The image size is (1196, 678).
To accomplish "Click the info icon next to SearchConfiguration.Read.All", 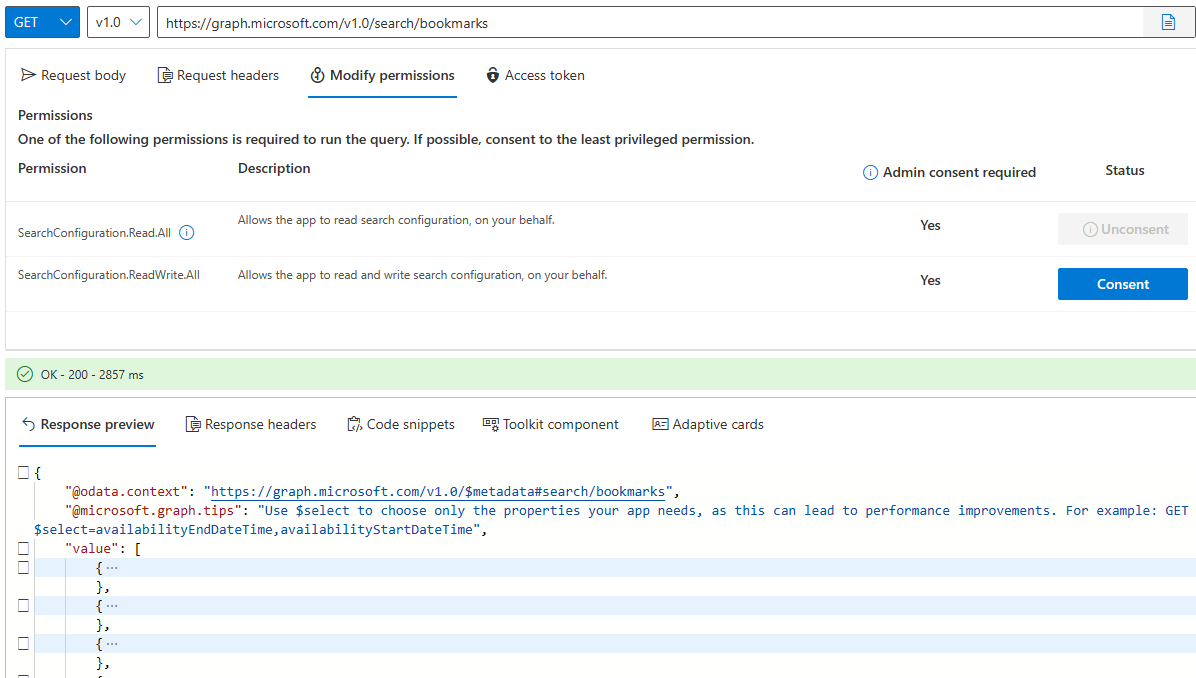I will 187,233.
